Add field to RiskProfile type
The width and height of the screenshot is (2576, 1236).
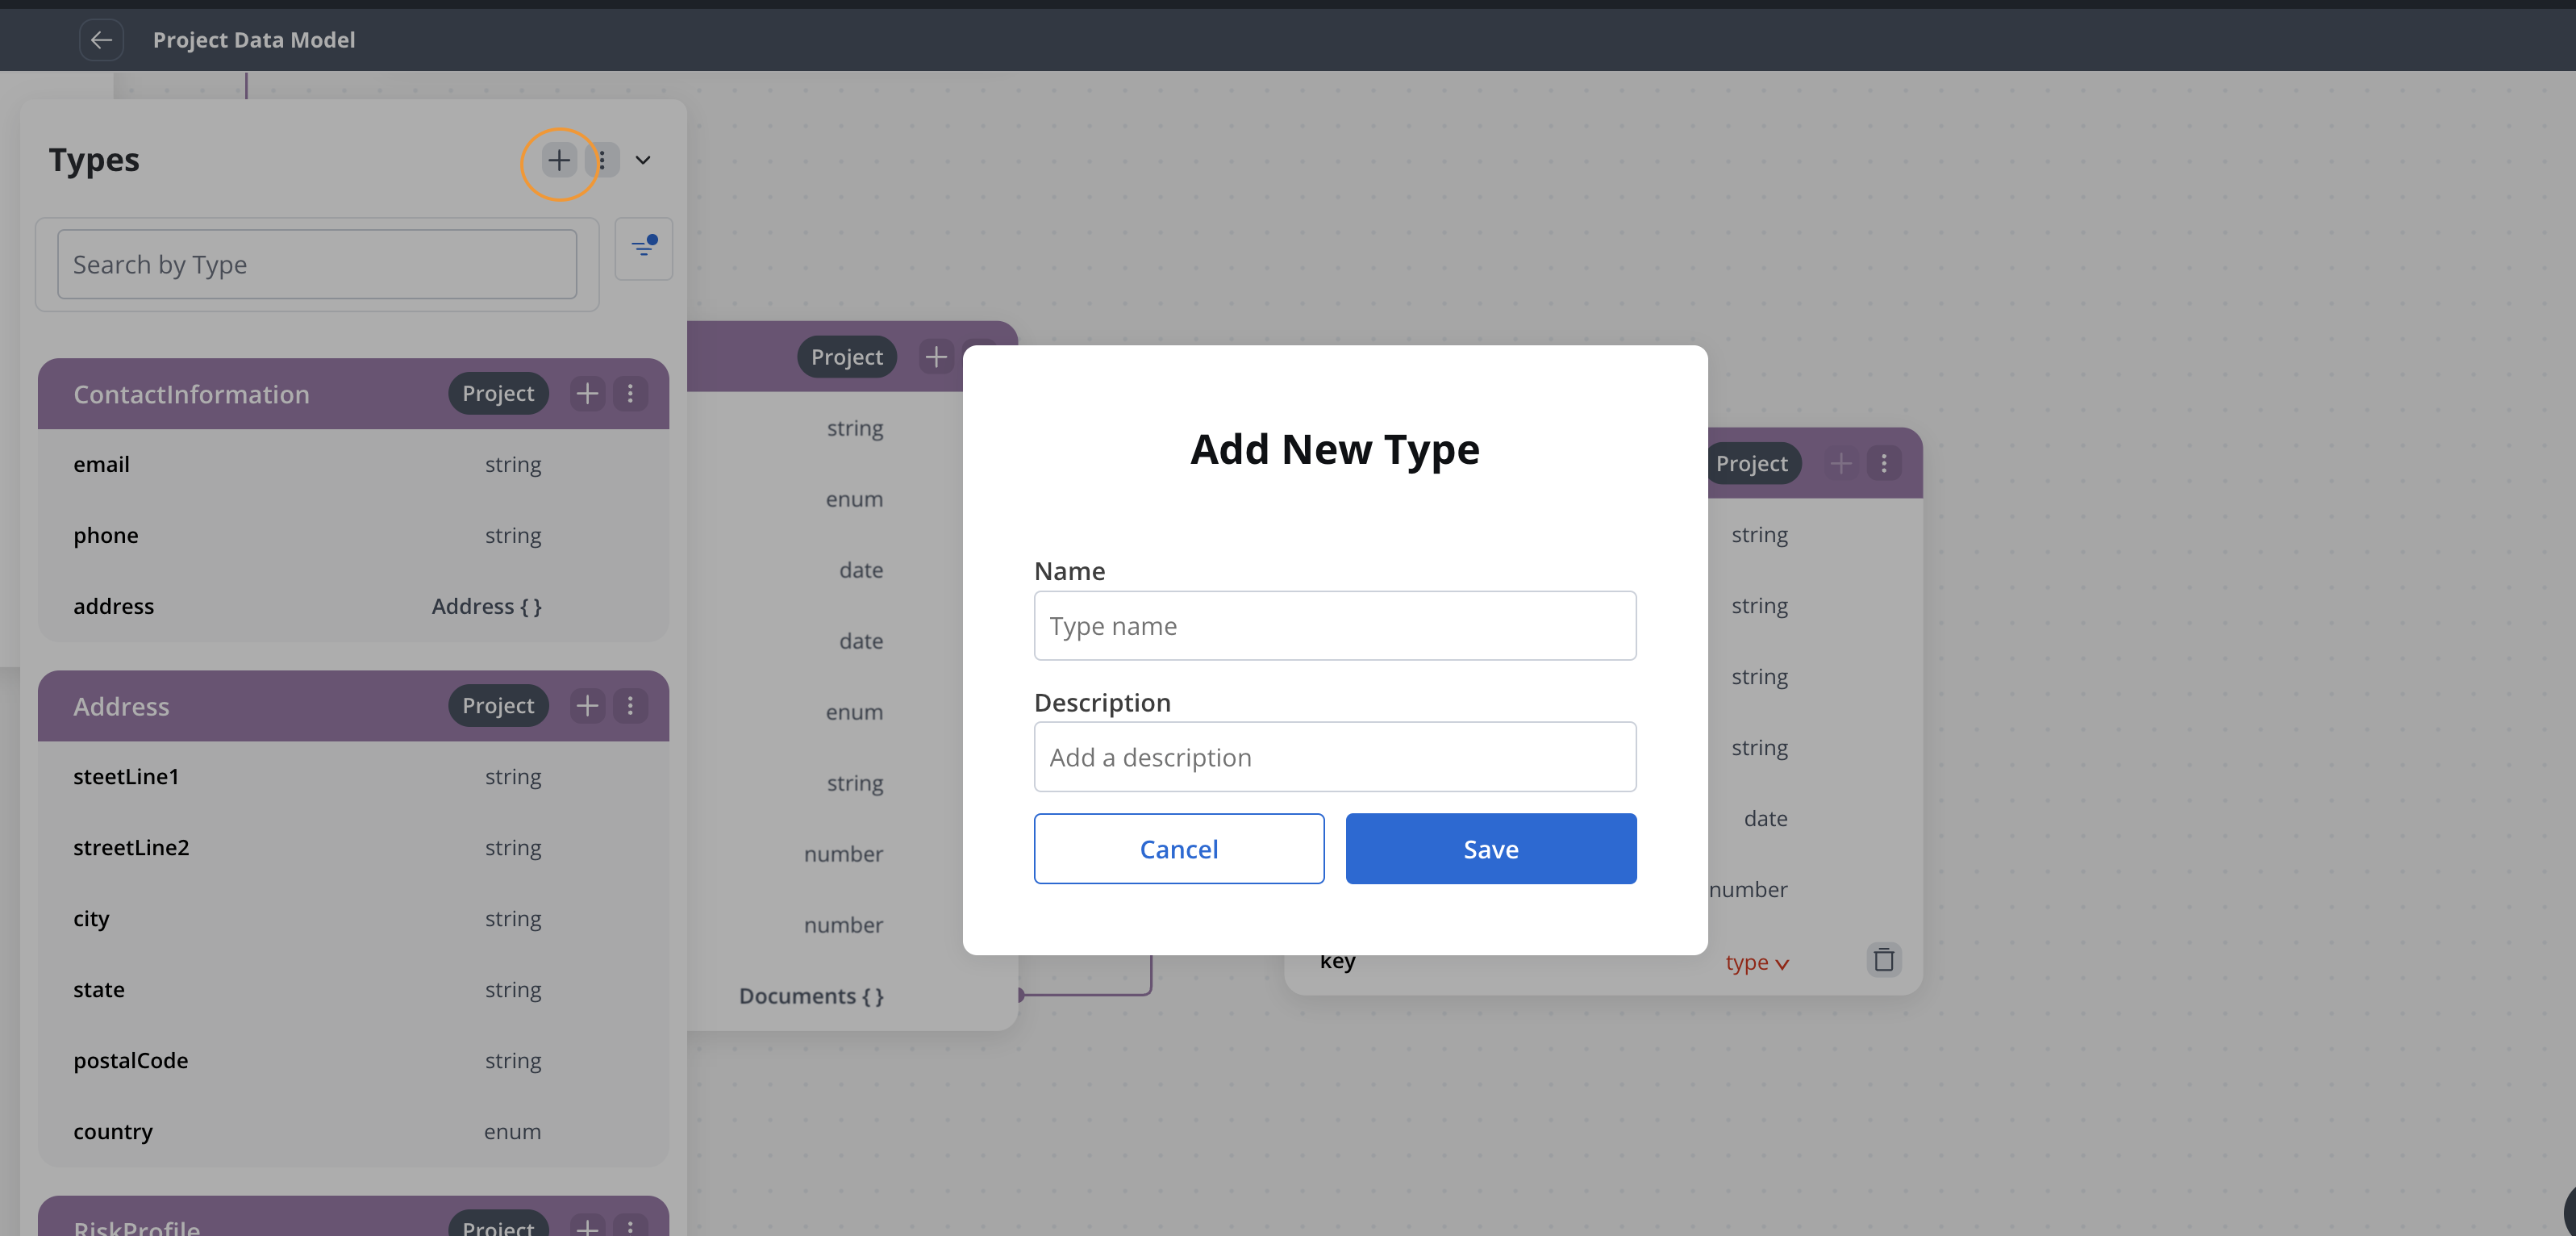click(587, 1226)
